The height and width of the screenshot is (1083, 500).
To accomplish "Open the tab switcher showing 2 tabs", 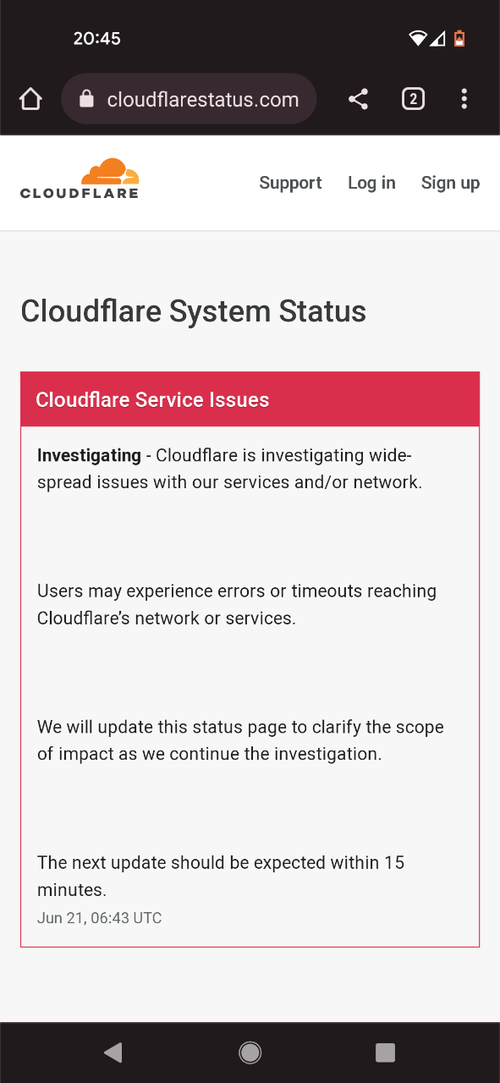I will pyautogui.click(x=413, y=99).
